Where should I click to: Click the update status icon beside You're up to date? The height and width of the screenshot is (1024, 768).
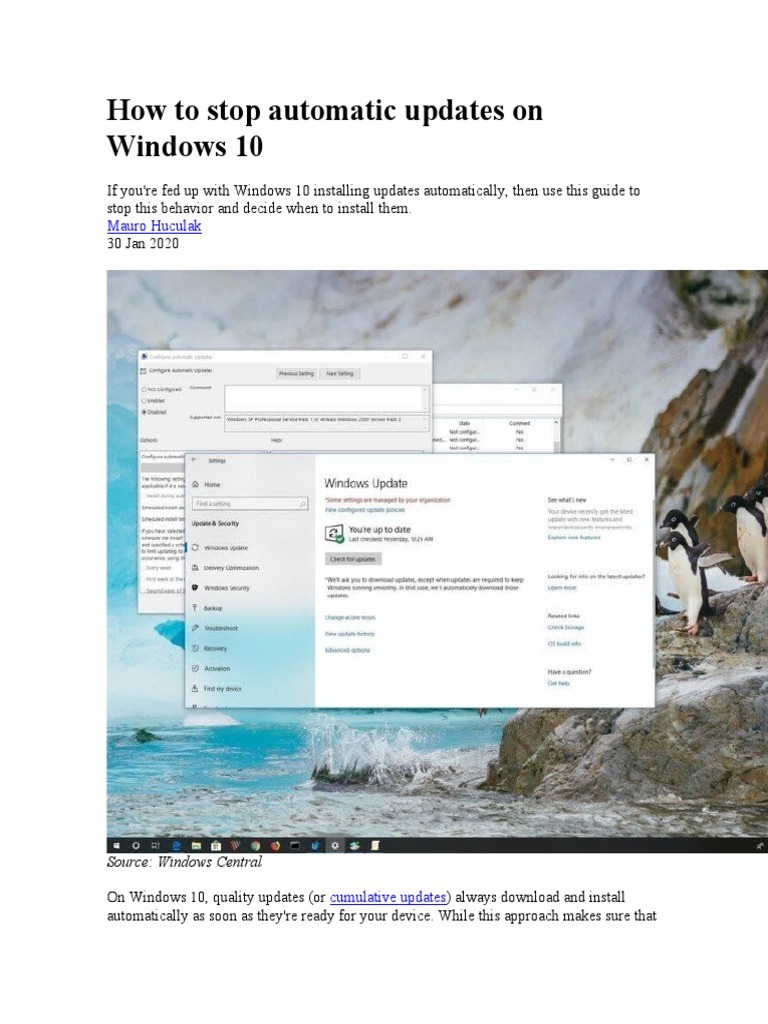click(x=334, y=534)
